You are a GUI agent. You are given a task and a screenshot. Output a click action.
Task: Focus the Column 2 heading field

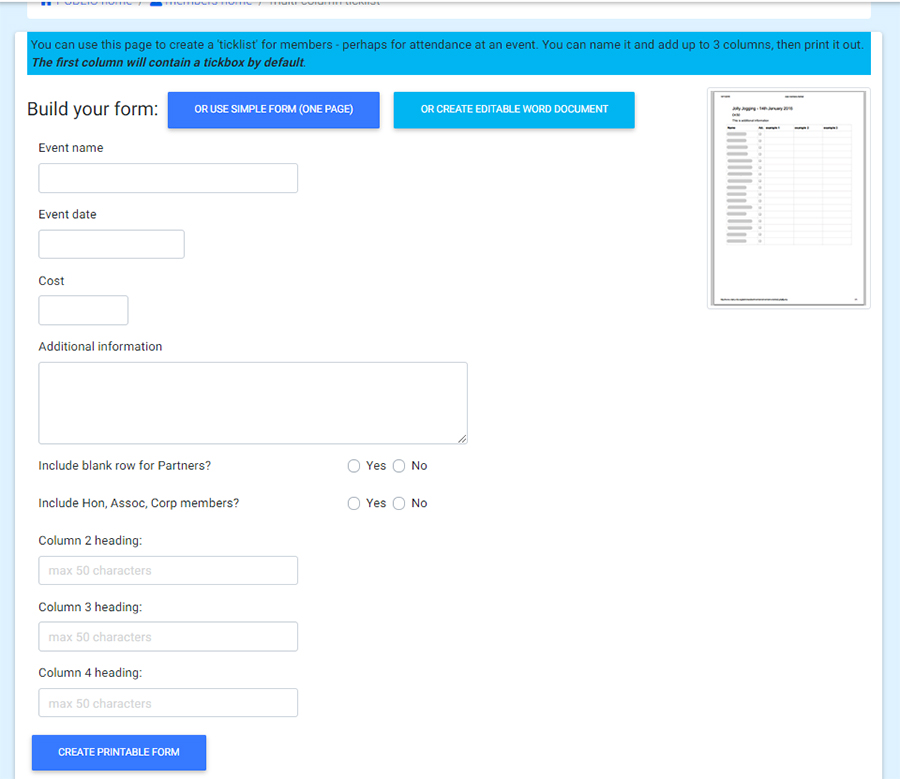[168, 571]
